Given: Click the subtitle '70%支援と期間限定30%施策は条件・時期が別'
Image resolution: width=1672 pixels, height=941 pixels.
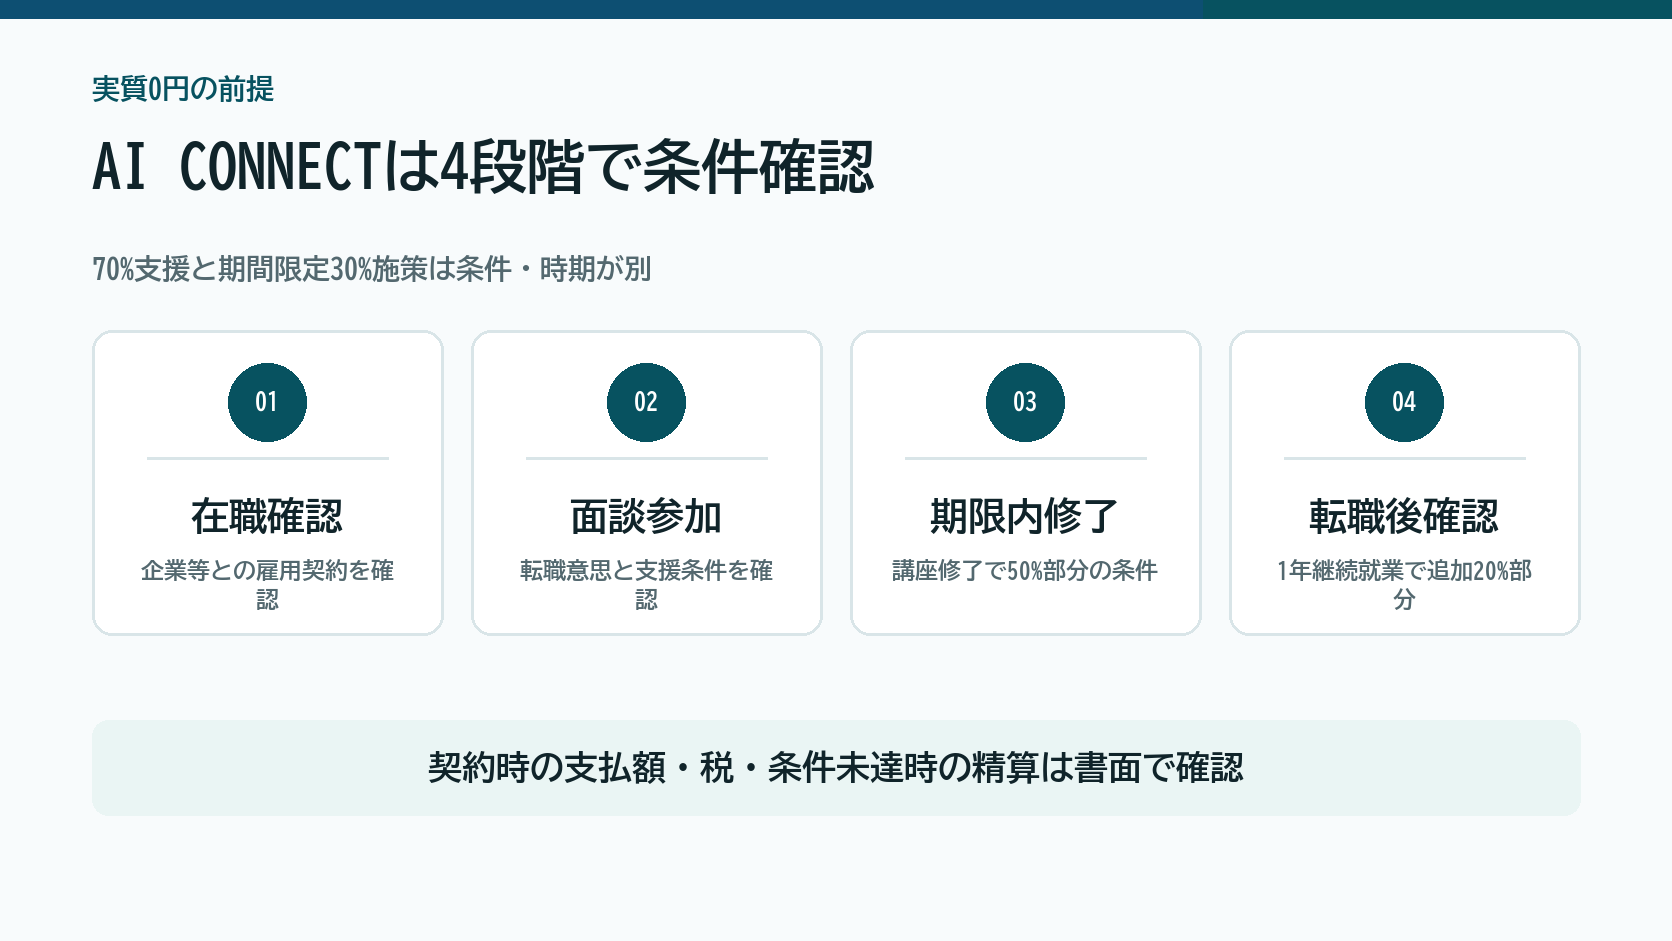Looking at the screenshot, I should coord(372,269).
